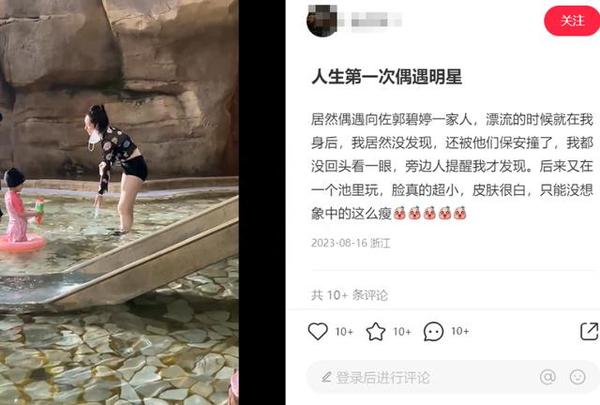Select the post title 人生第一次偶遇明星

(x=386, y=77)
